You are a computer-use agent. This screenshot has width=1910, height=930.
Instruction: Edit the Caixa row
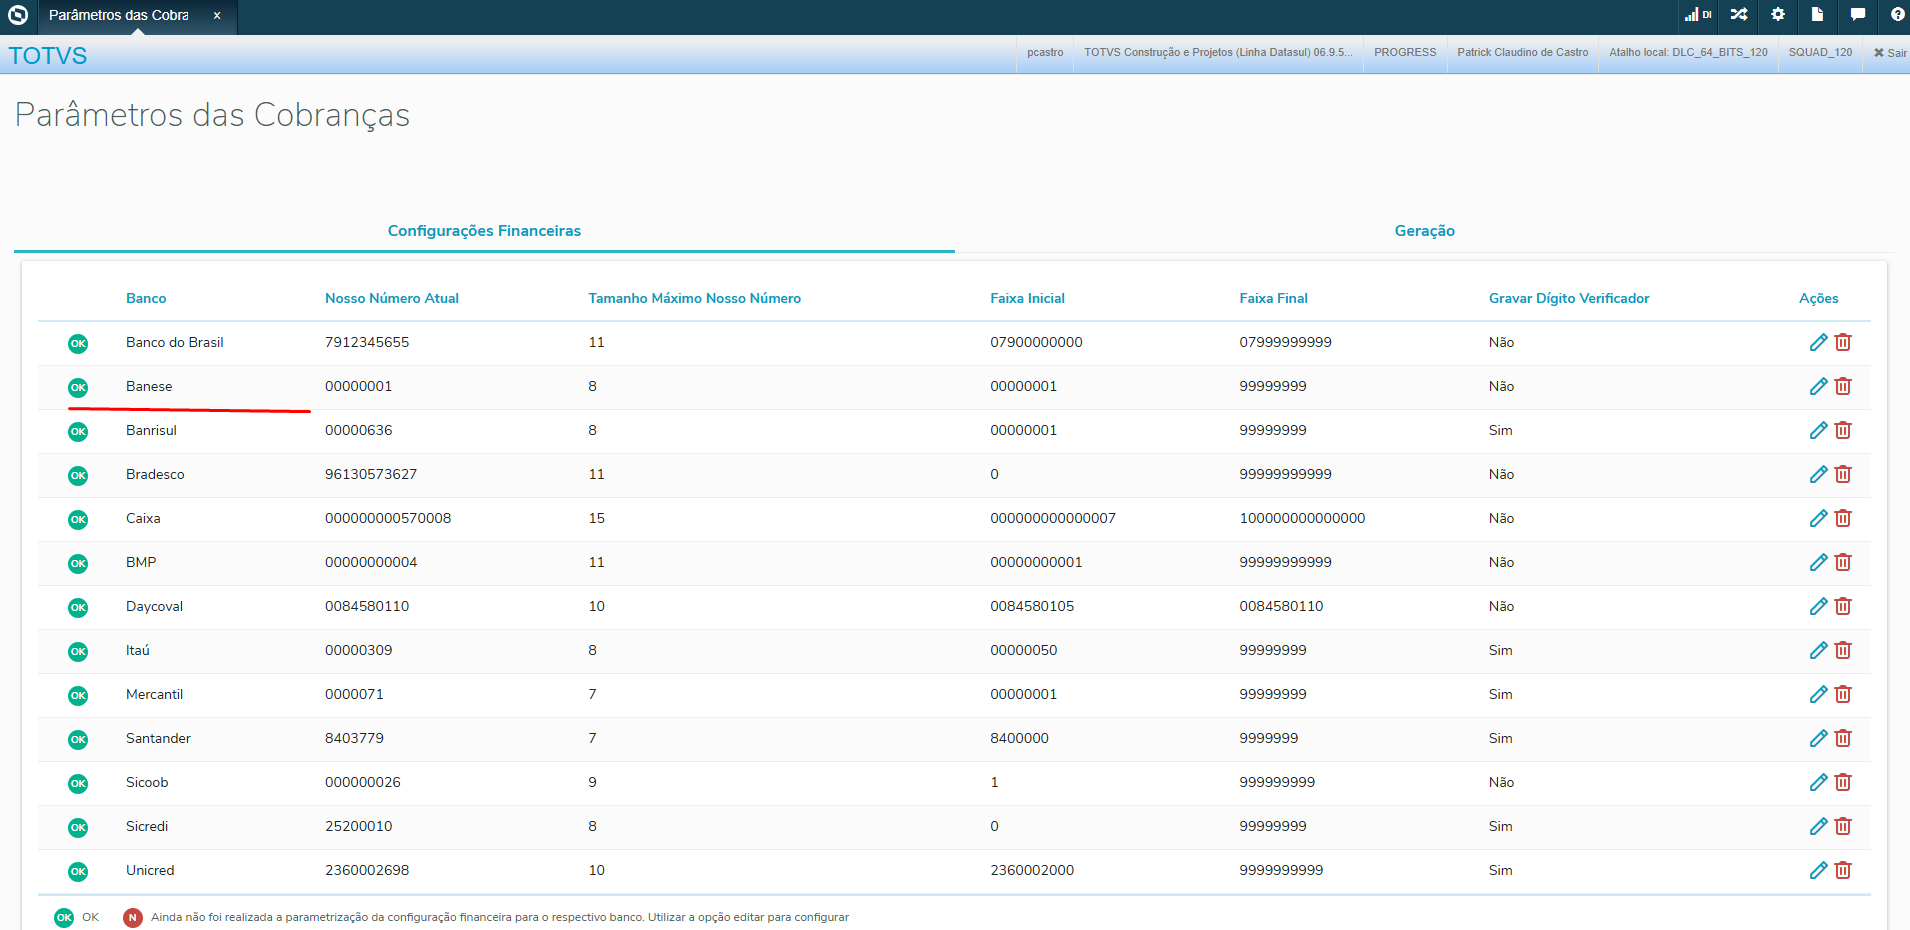tap(1818, 518)
